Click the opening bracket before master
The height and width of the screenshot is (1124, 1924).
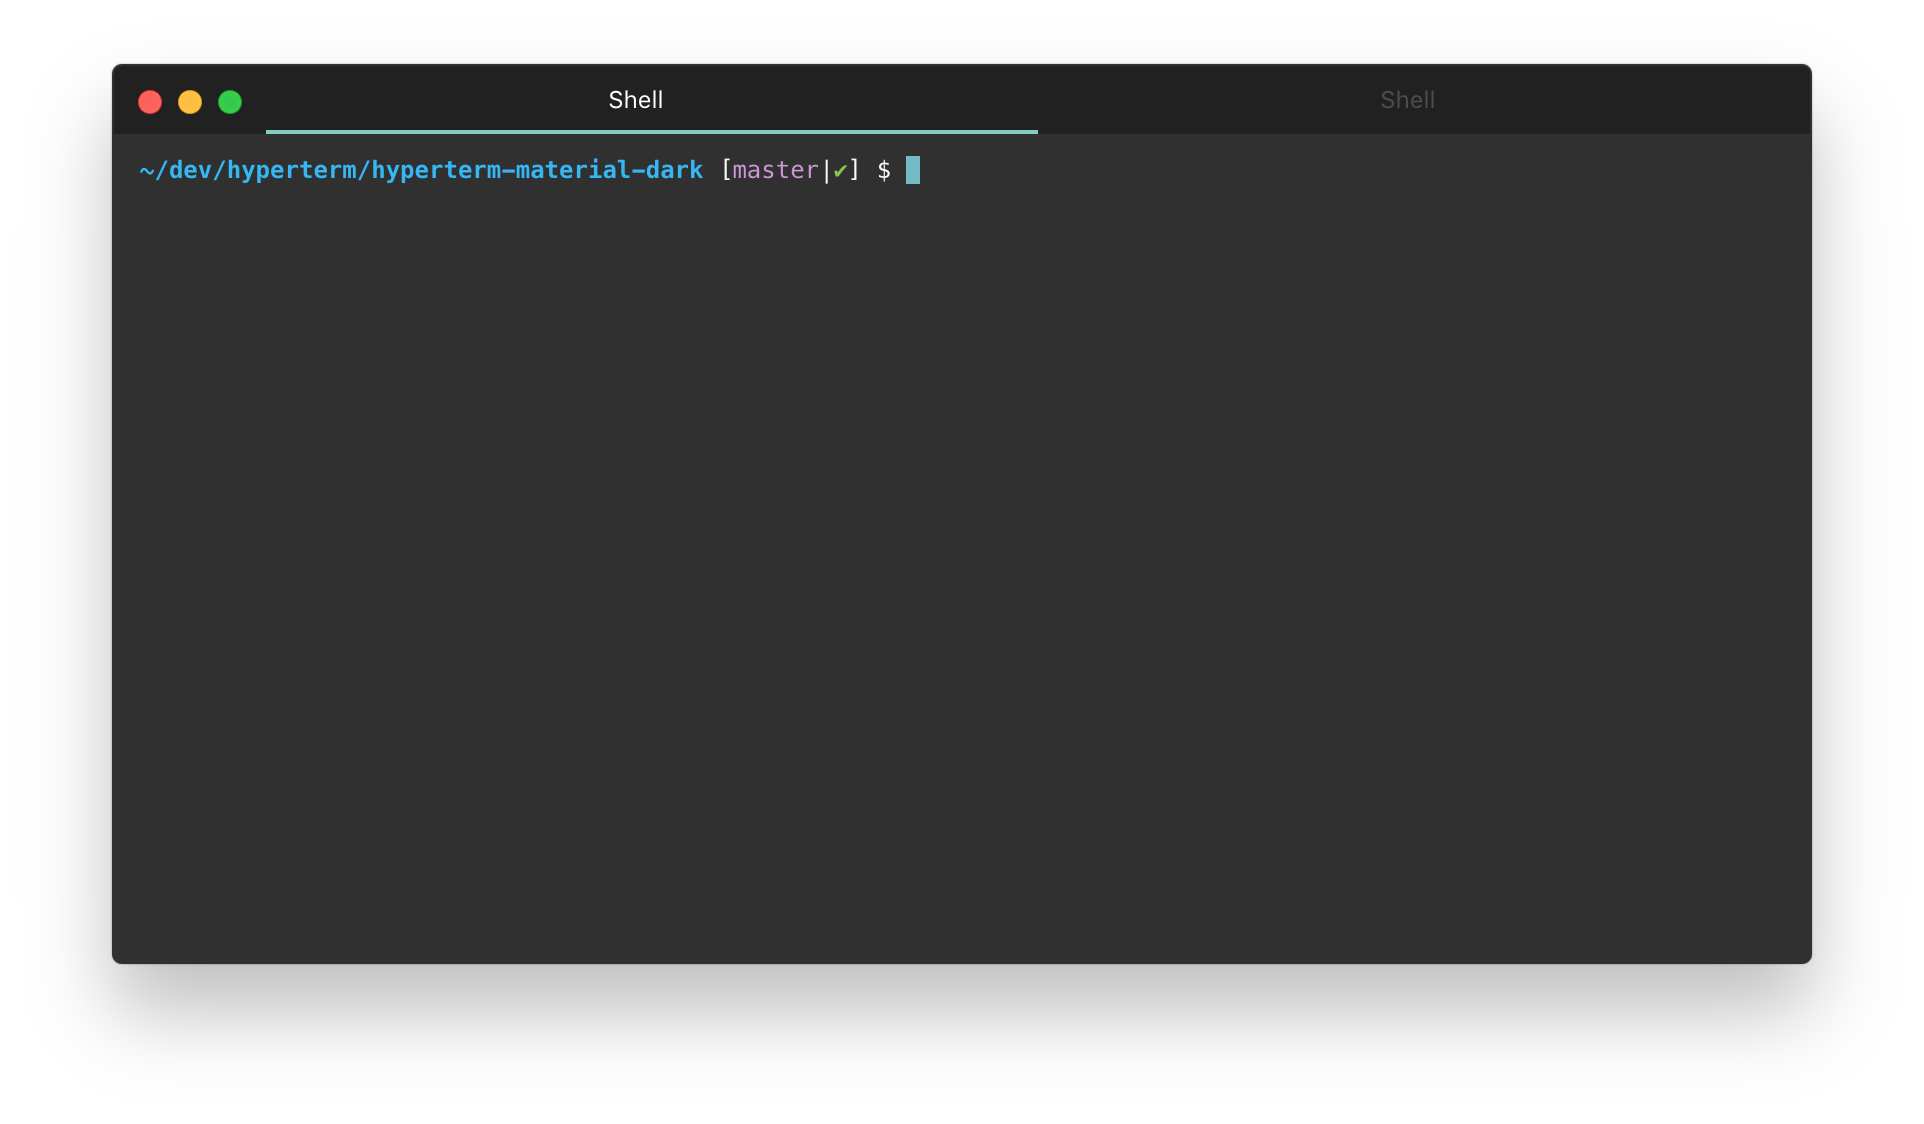click(726, 171)
